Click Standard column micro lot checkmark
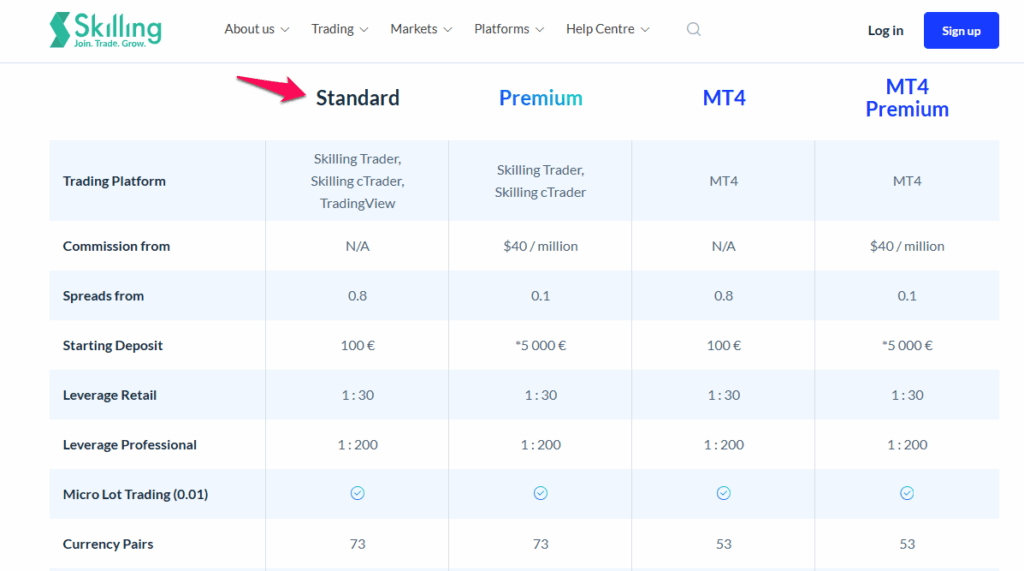Viewport: 1024px width, 571px height. point(357,494)
